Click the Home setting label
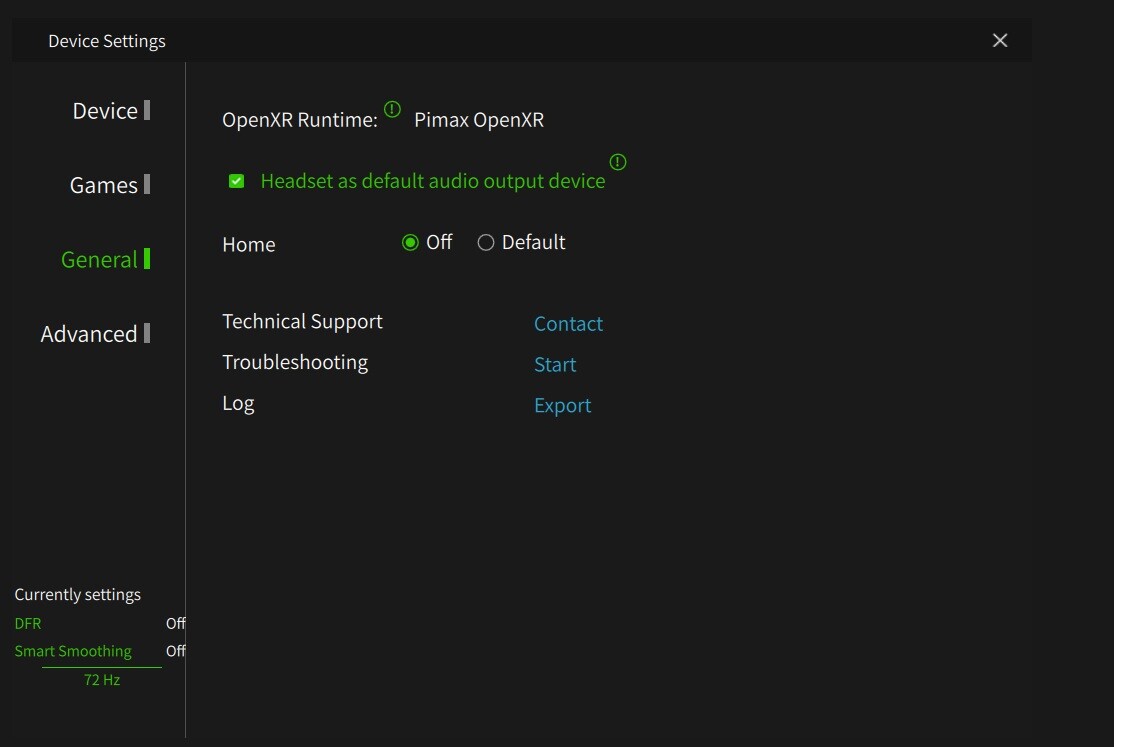1121x747 pixels. click(x=249, y=244)
